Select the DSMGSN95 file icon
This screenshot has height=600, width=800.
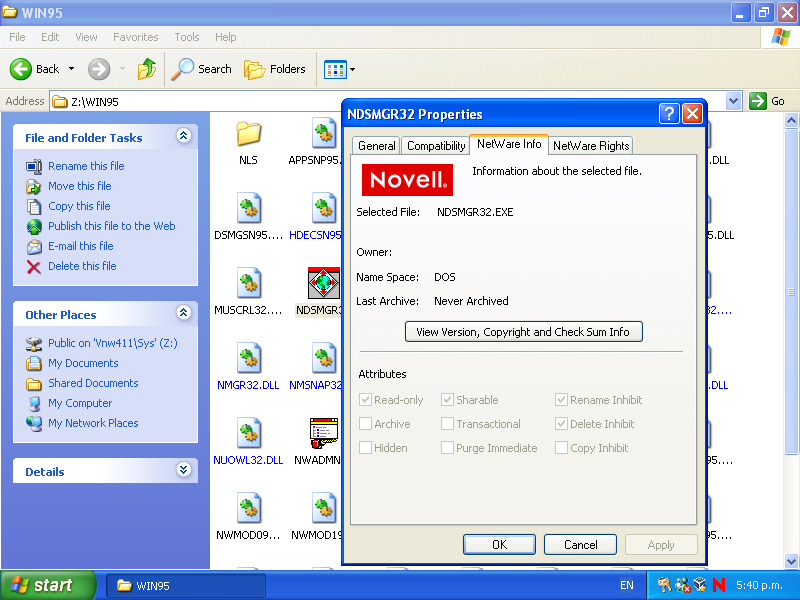[x=248, y=208]
